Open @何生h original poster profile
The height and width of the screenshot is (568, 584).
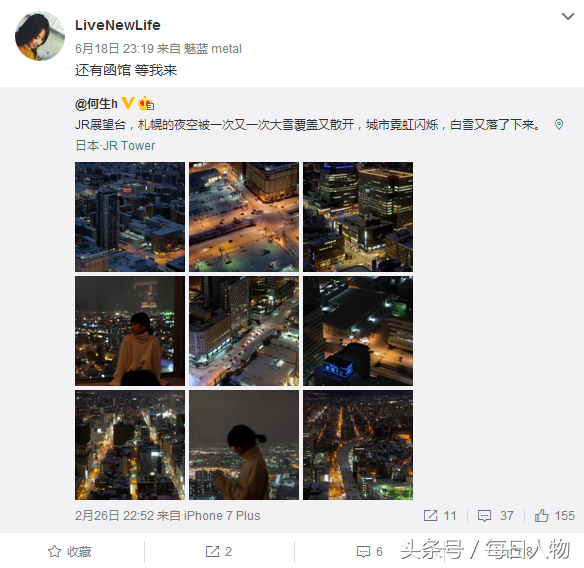96,104
